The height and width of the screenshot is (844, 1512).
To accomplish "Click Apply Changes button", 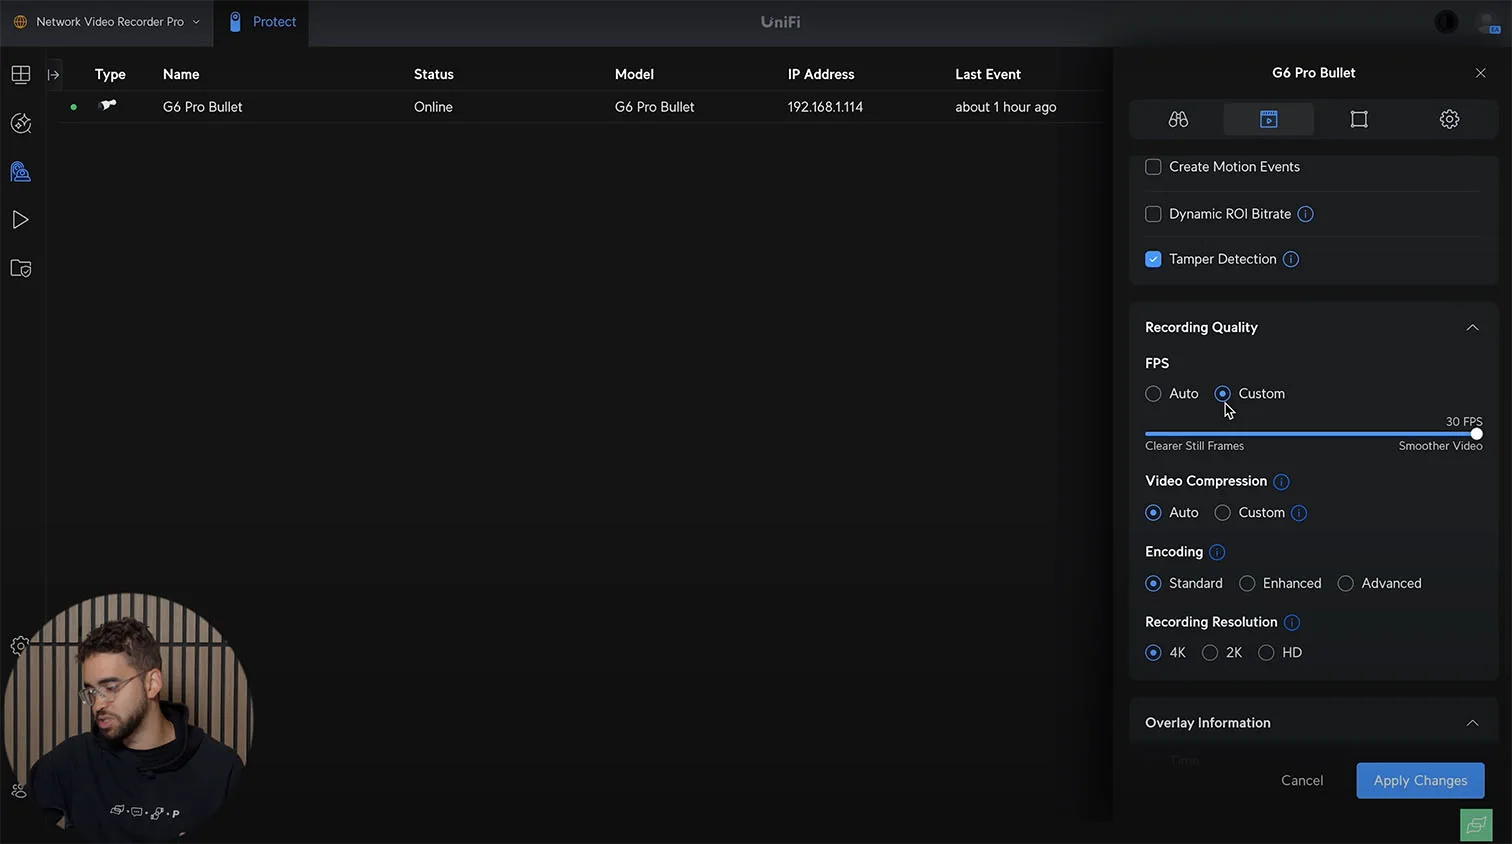I will [1420, 781].
